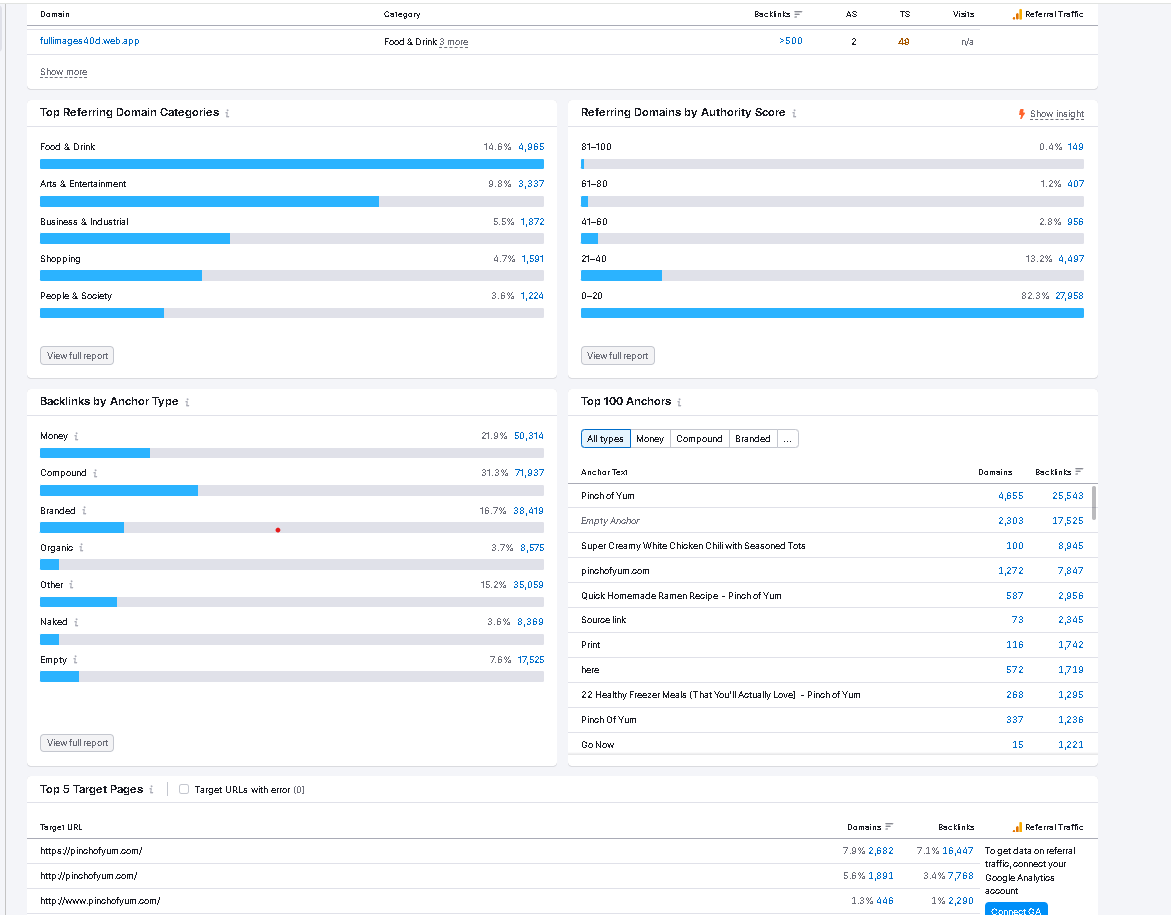Open full report for Backlinks by Anchor Type
This screenshot has width=1171, height=915.
tap(77, 743)
